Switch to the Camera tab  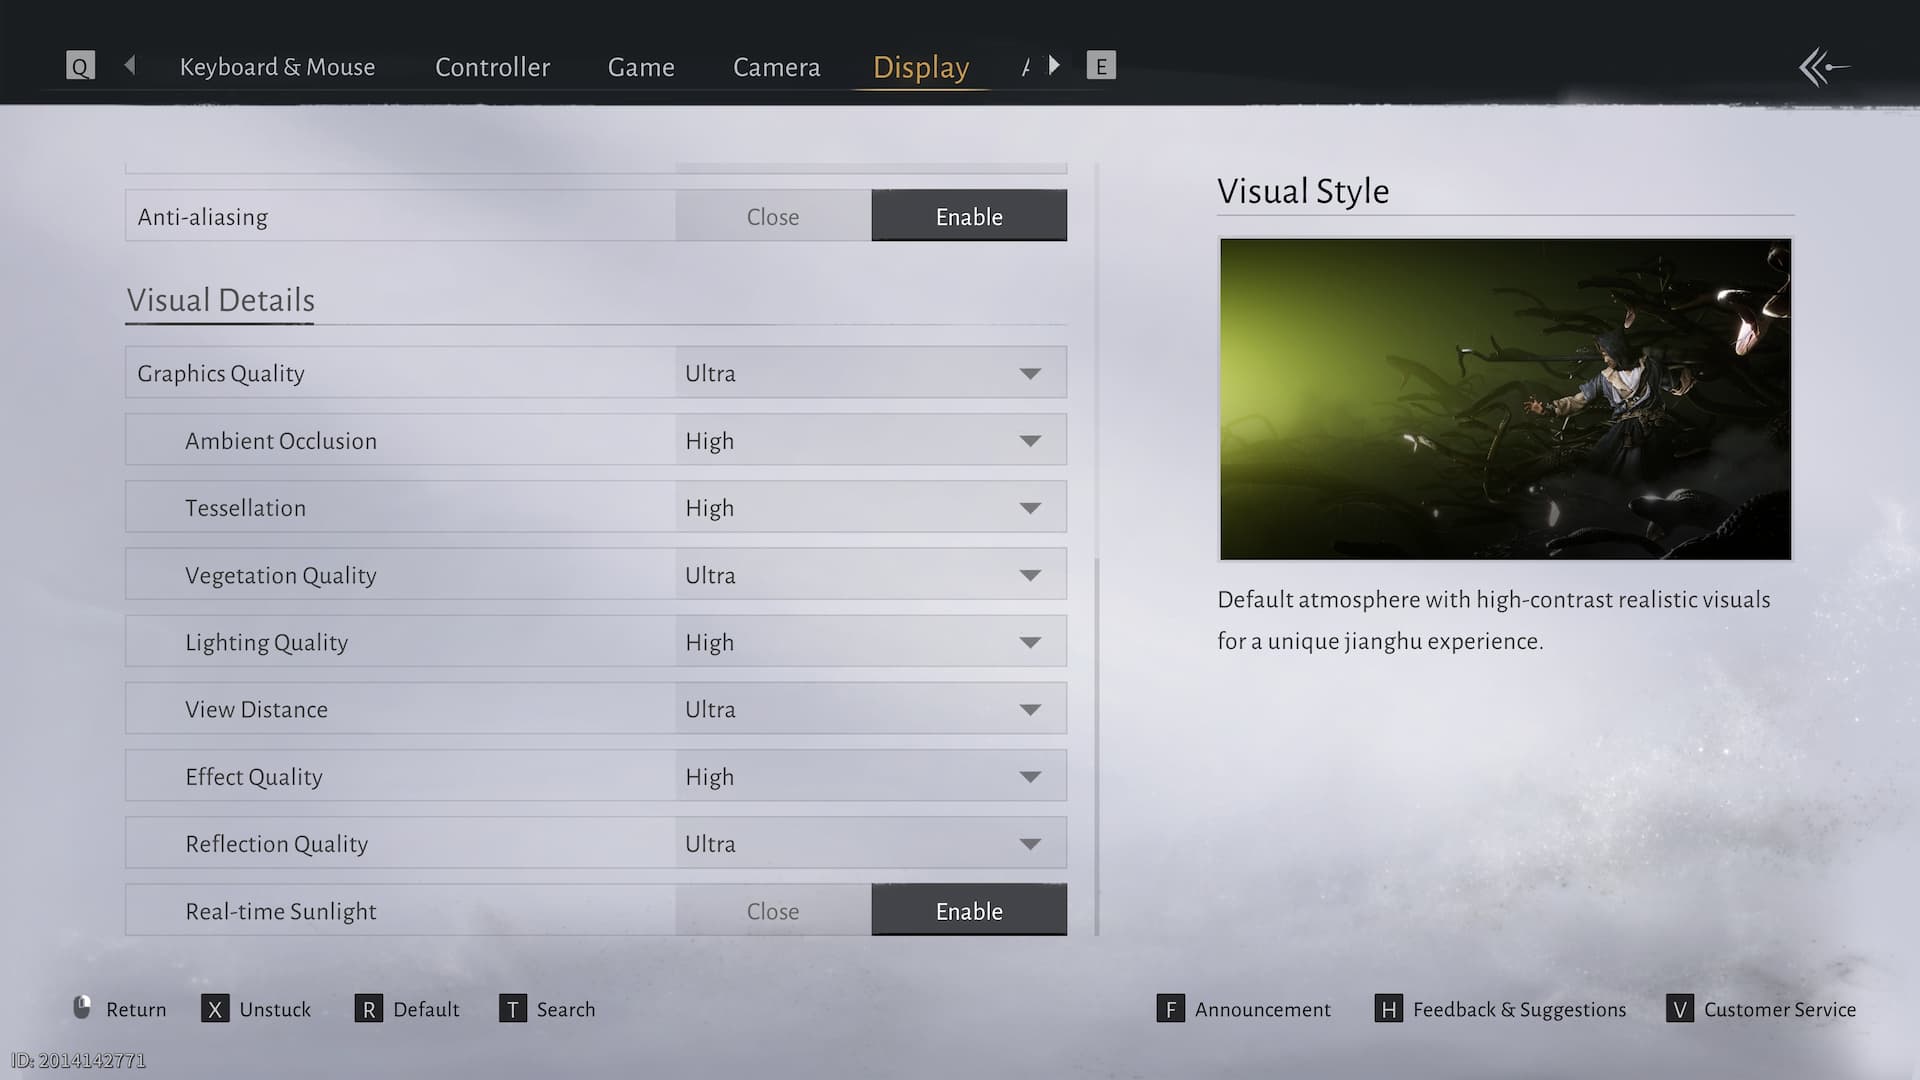click(x=776, y=67)
